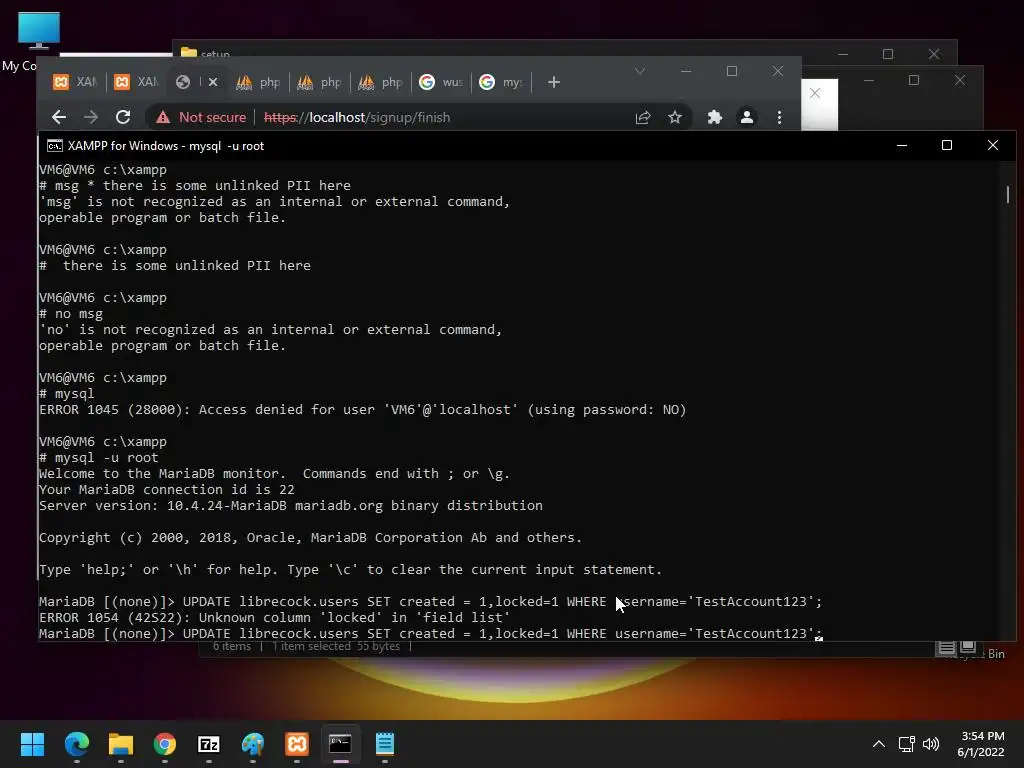Image resolution: width=1024 pixels, height=768 pixels.
Task: Select the command prompt taskbar icon
Action: [340, 744]
